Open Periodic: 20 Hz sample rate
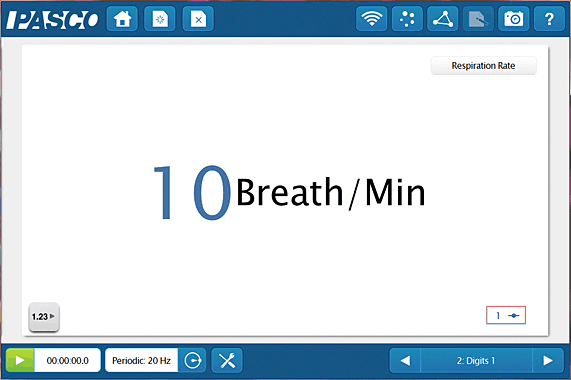Image resolution: width=571 pixels, height=380 pixels. (x=141, y=360)
